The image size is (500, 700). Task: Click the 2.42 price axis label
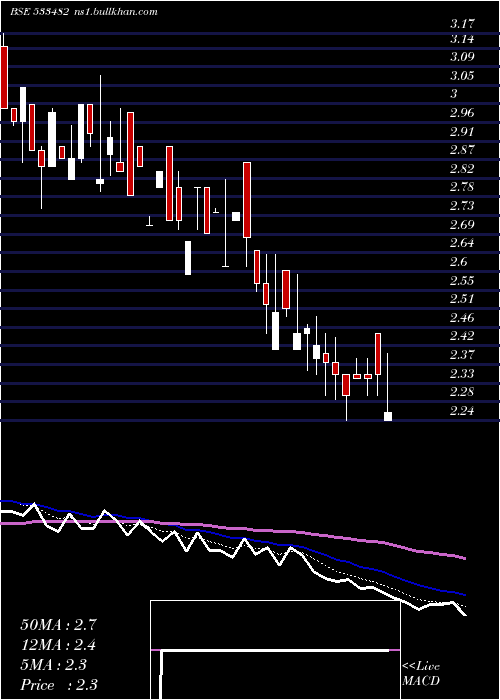tap(462, 336)
